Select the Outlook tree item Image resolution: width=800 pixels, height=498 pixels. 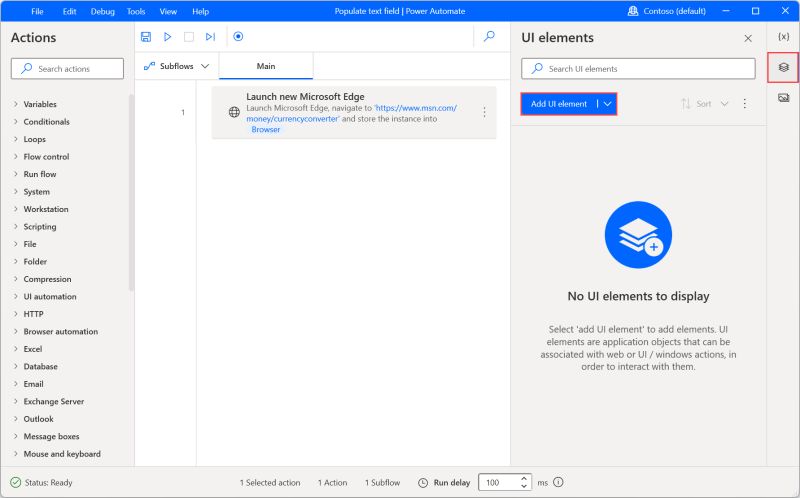click(39, 419)
